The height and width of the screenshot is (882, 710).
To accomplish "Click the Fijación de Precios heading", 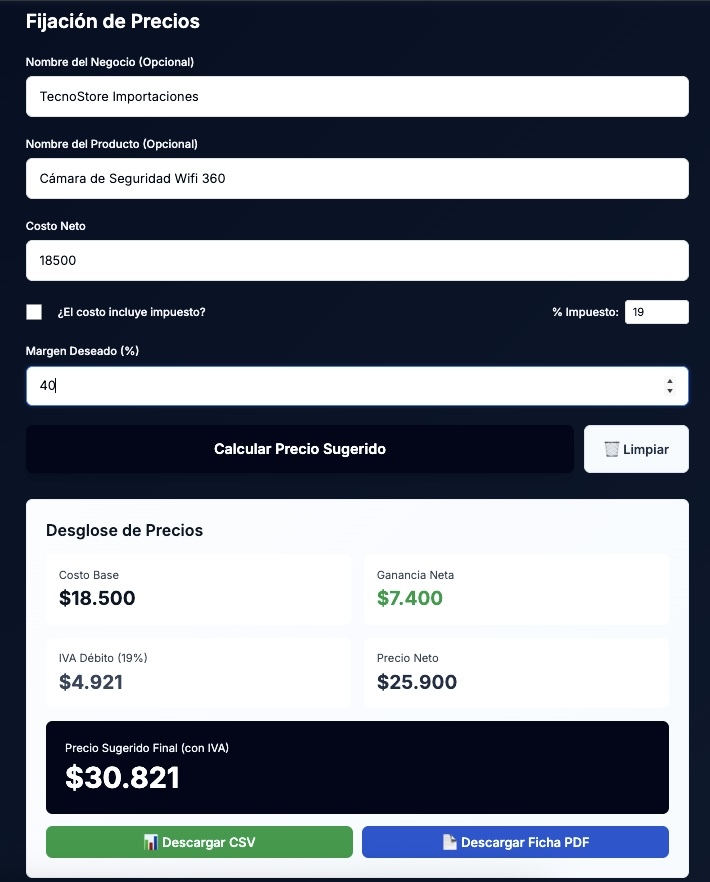I will (113, 21).
